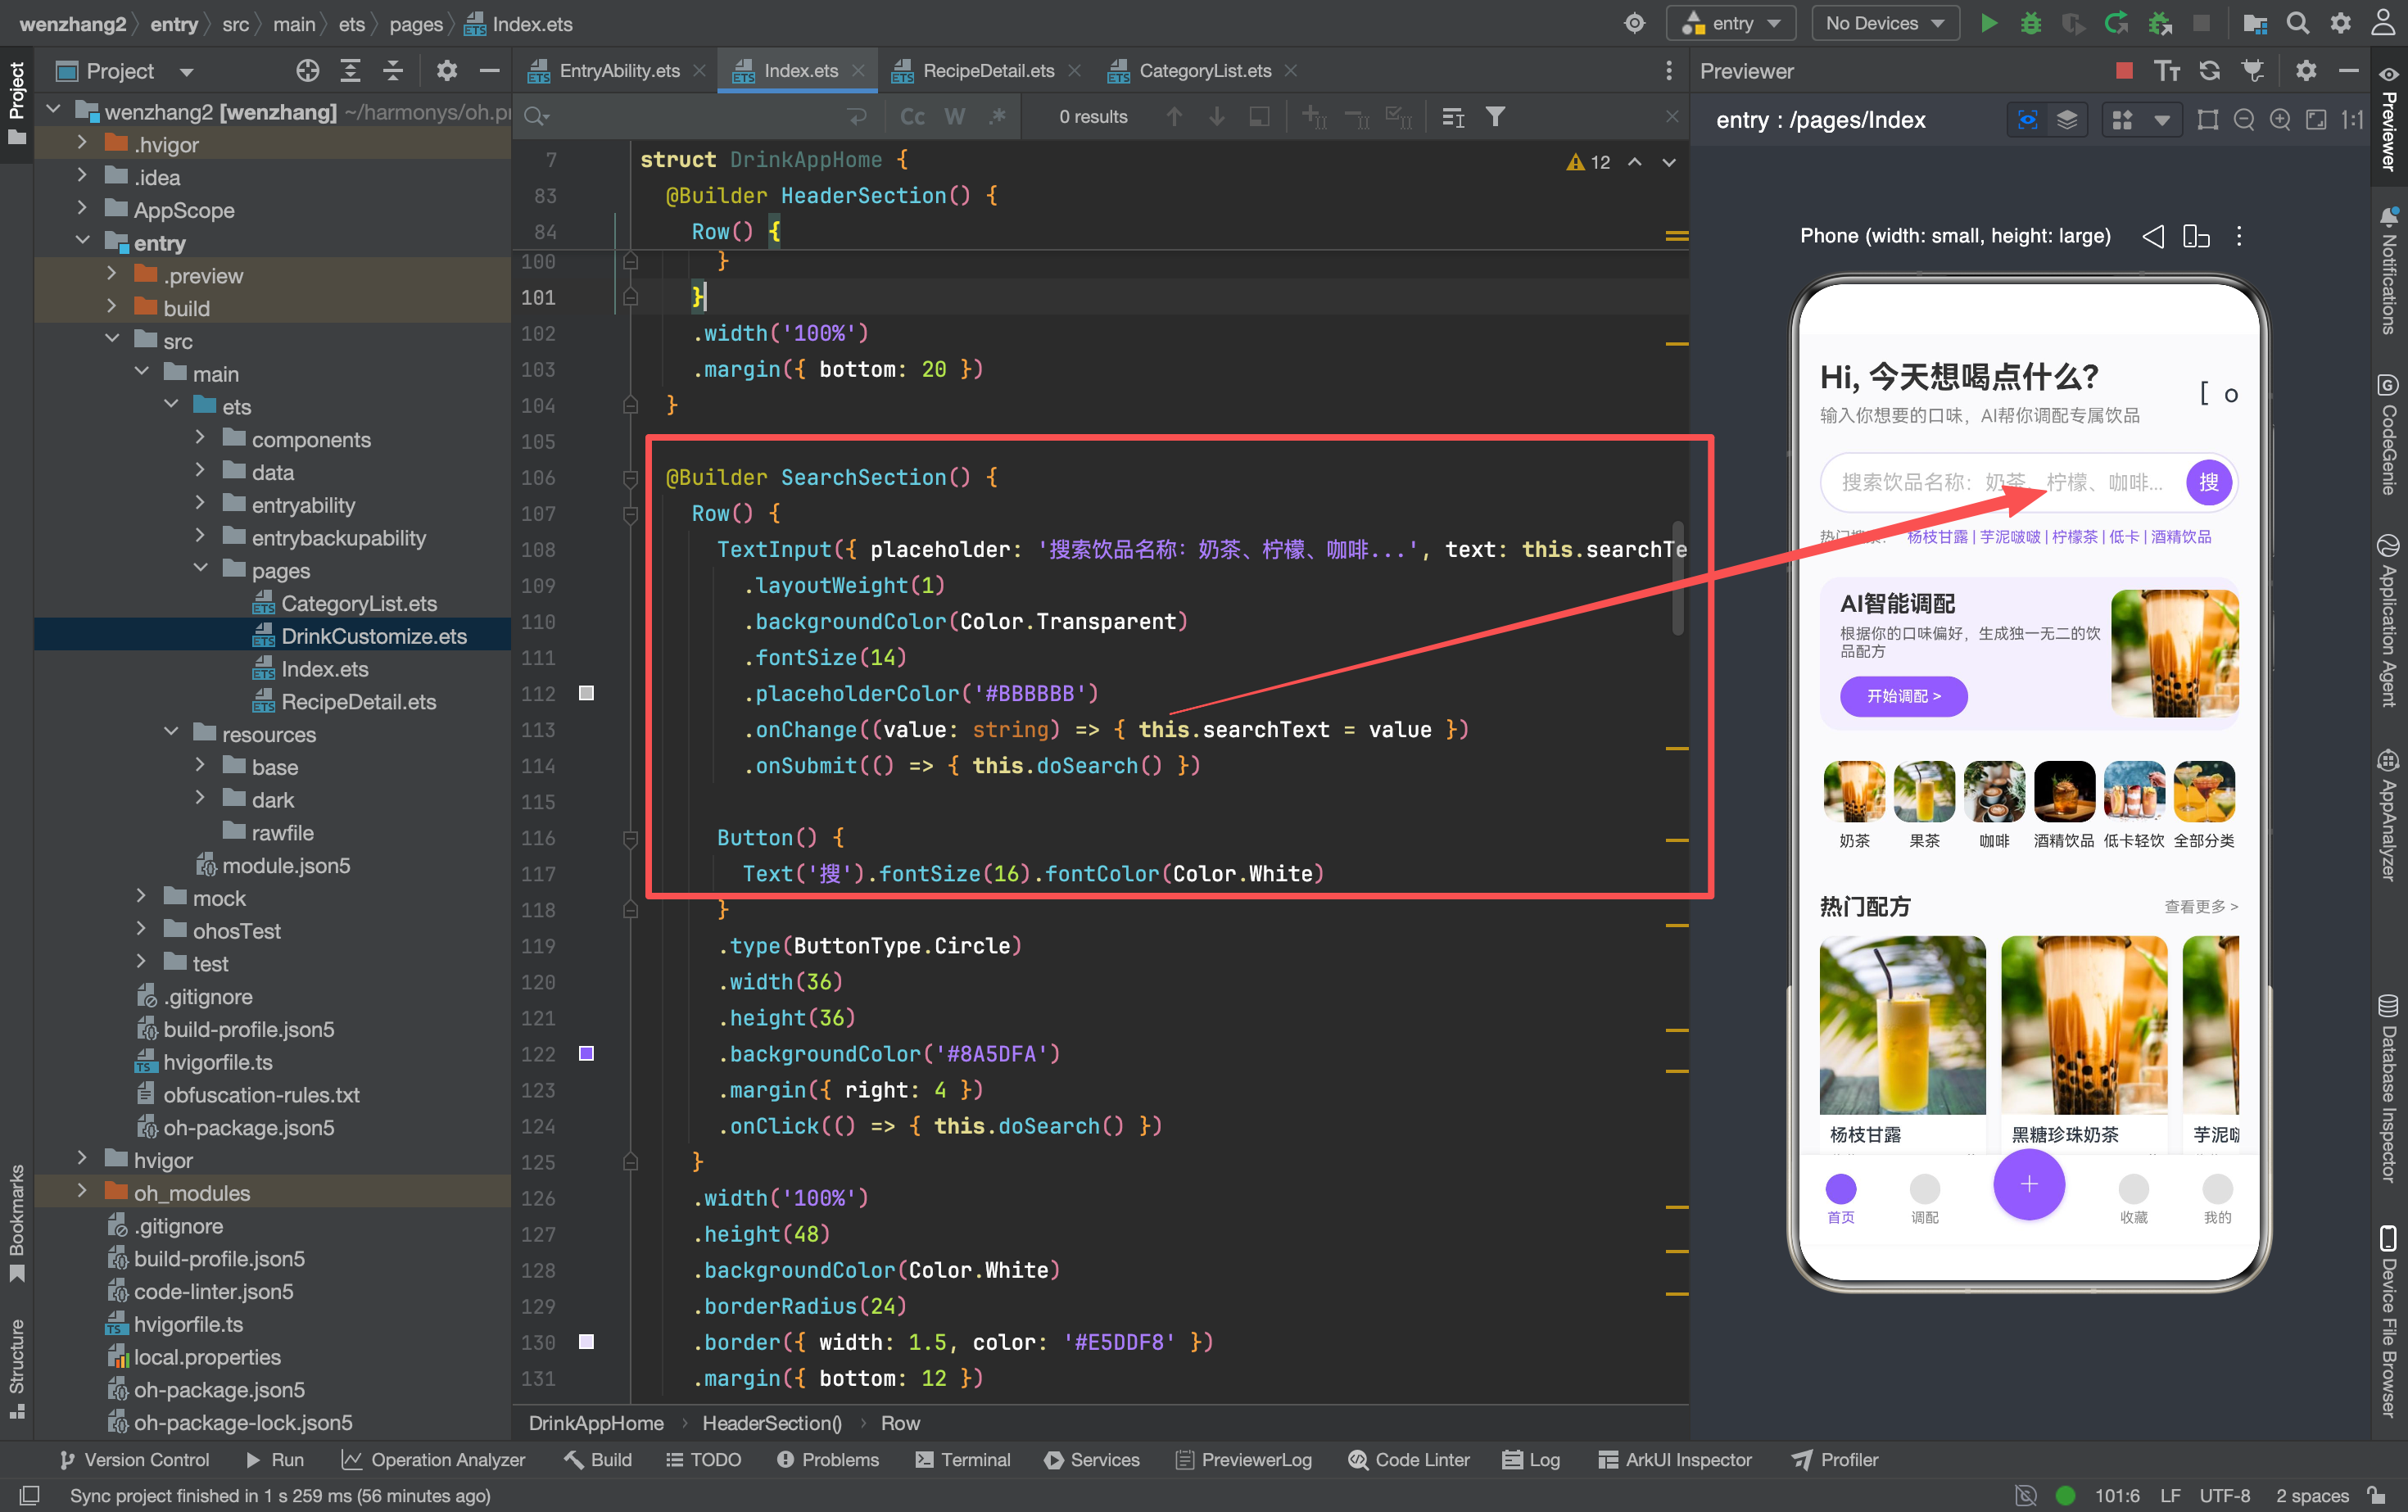
Task: Open CodeGenie side panel
Action: pos(2388,434)
